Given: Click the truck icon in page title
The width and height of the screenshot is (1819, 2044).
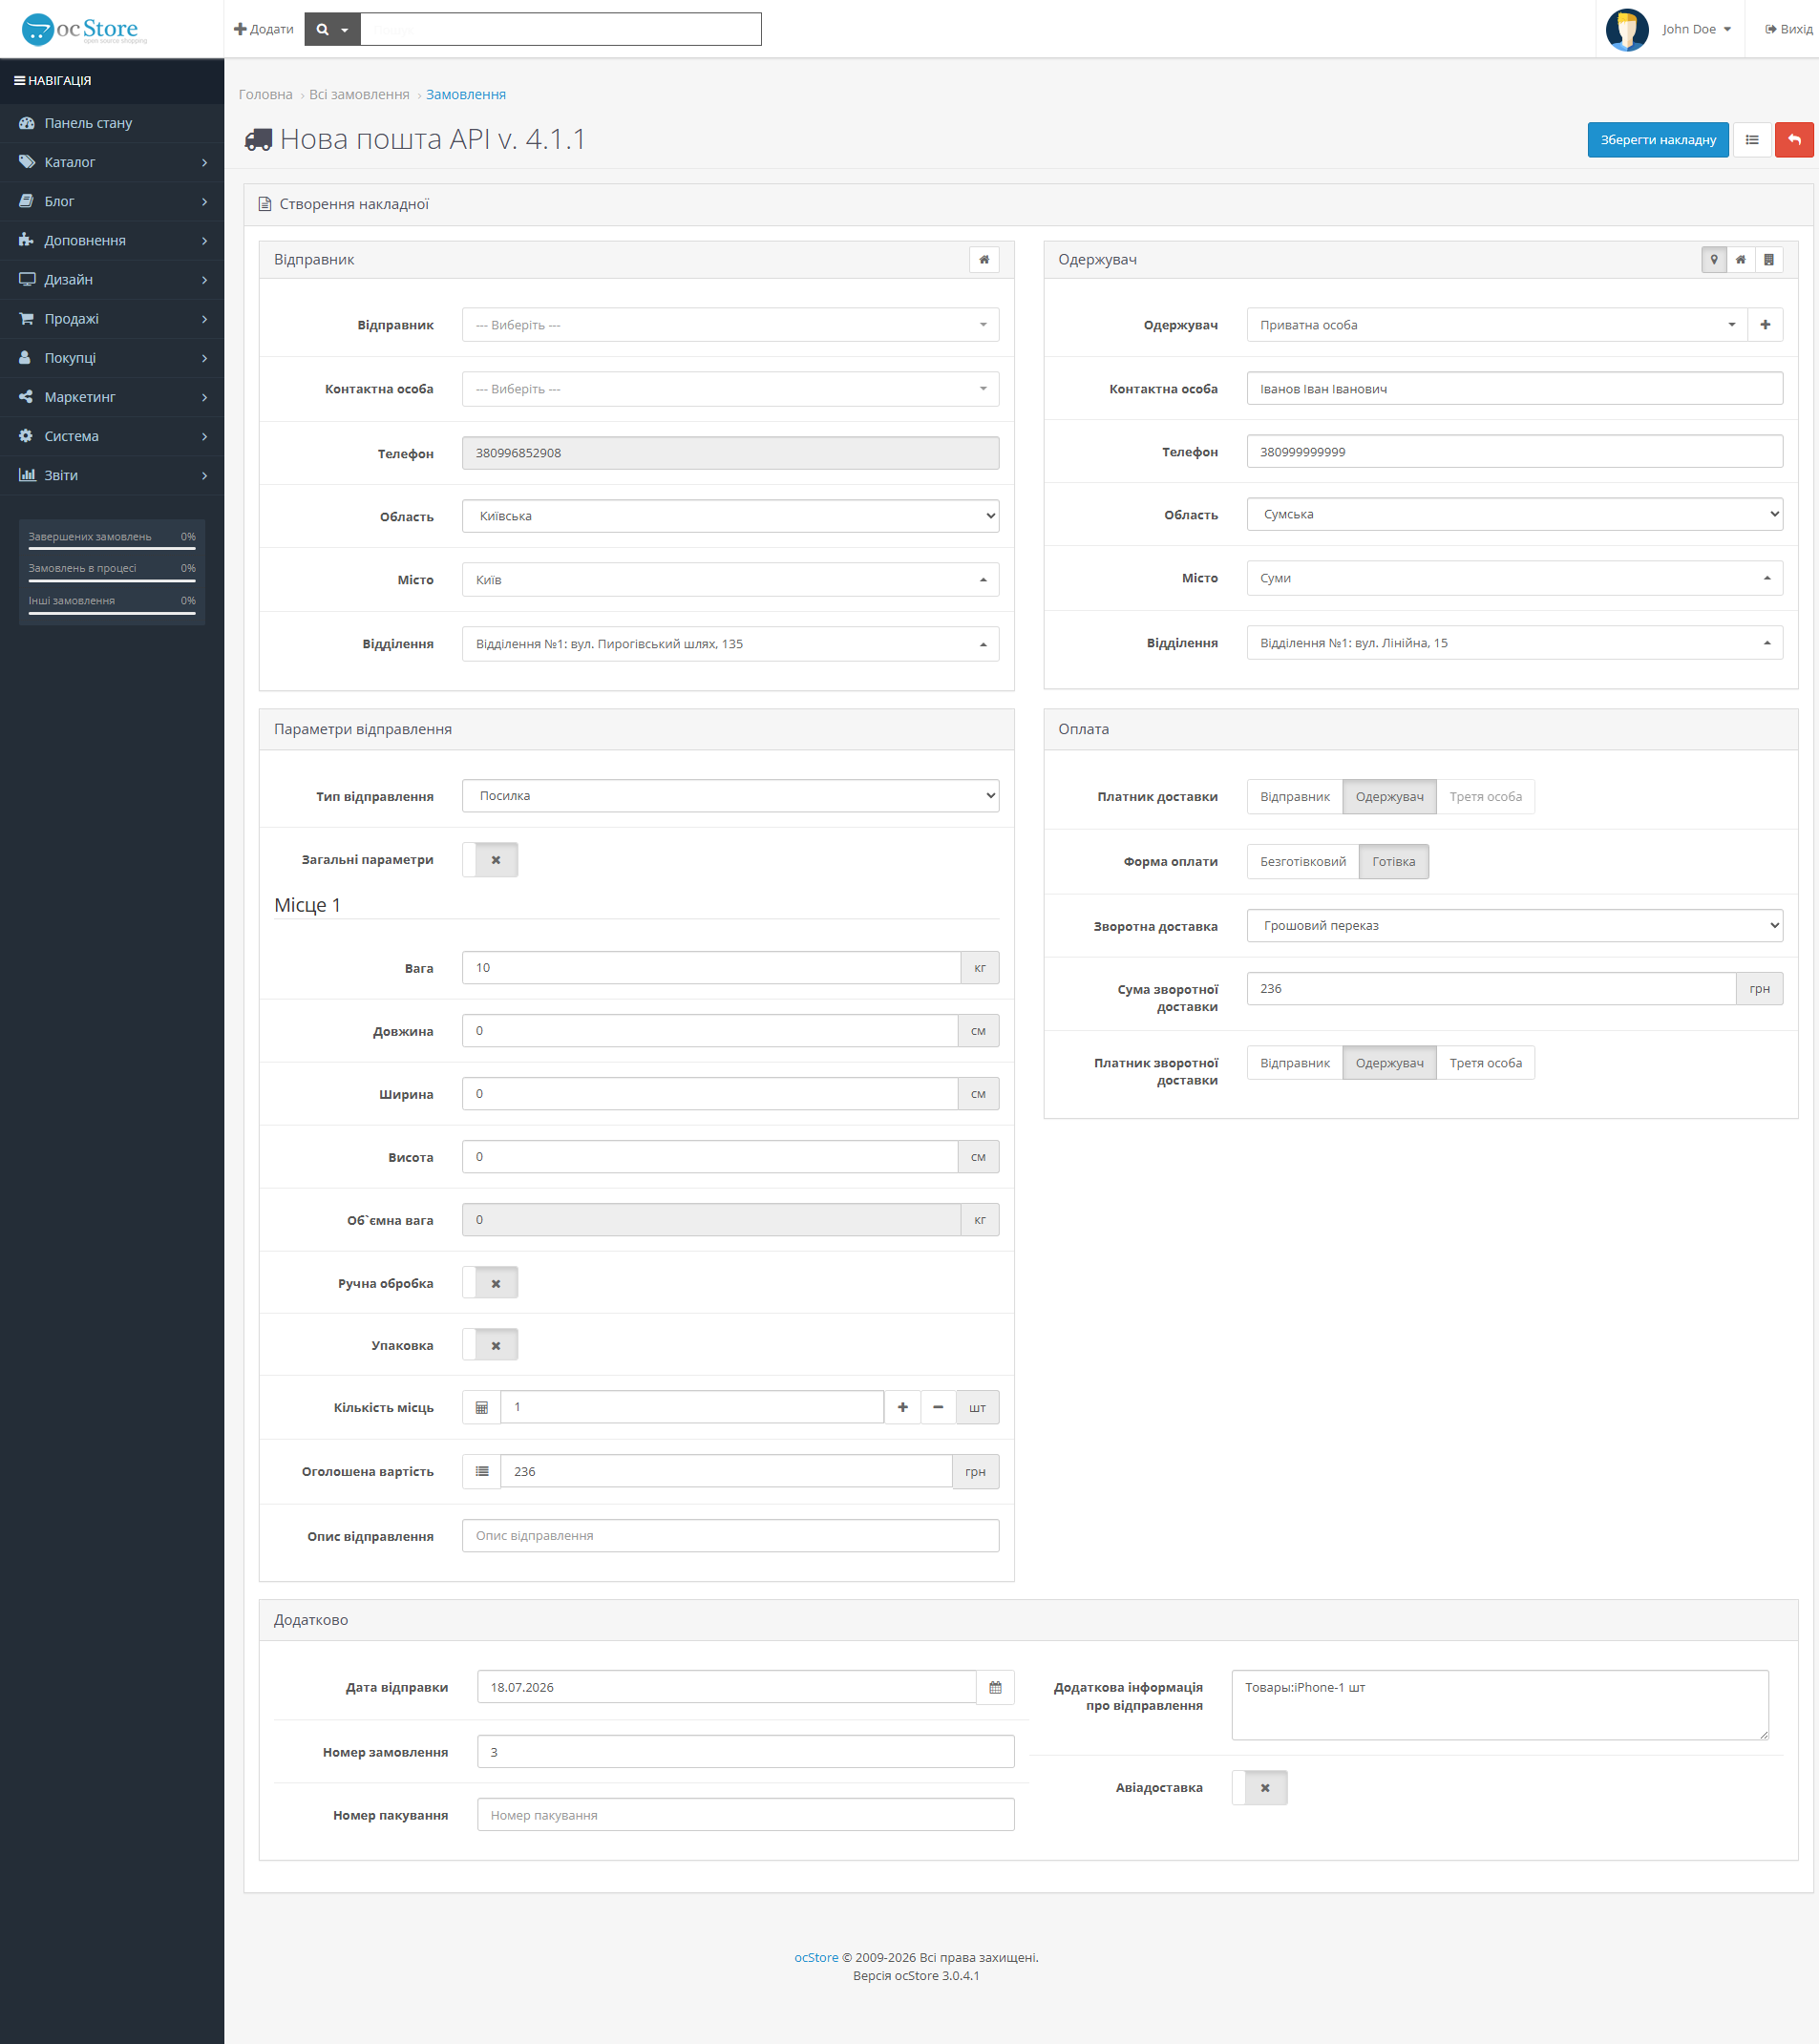Looking at the screenshot, I should [258, 140].
